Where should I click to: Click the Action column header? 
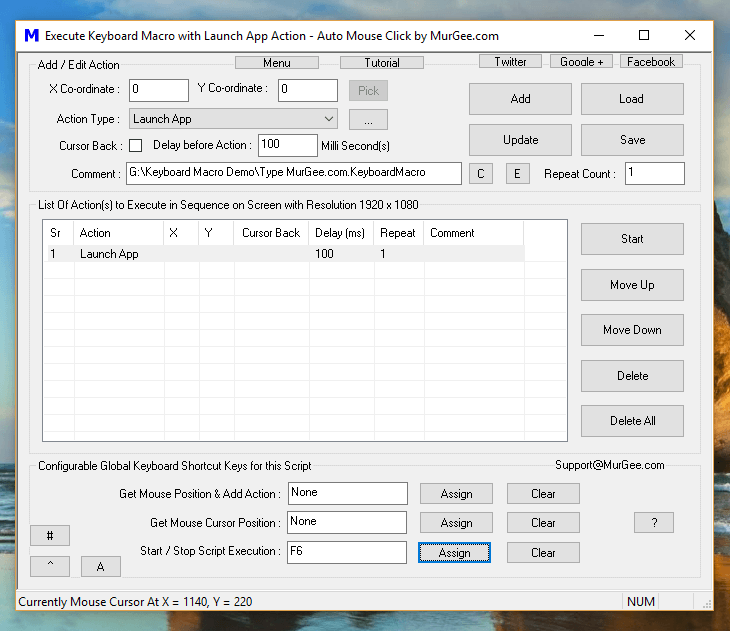[x=118, y=233]
